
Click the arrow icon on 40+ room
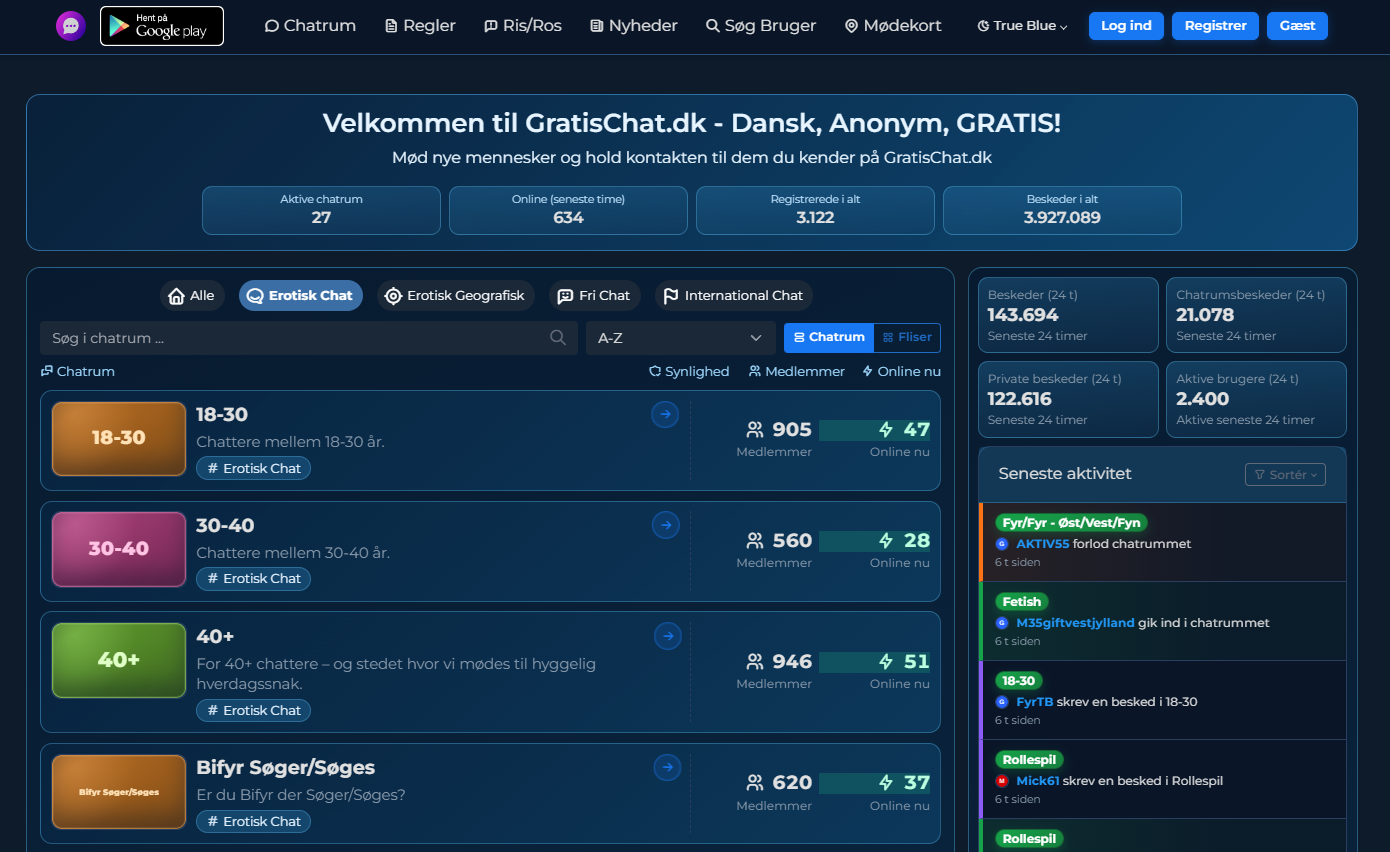pyautogui.click(x=668, y=636)
